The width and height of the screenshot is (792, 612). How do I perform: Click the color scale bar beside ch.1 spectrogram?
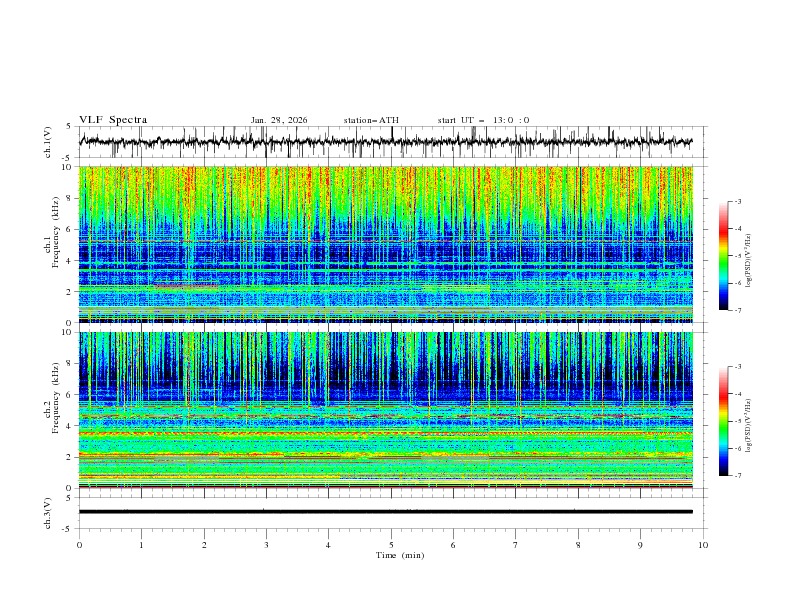pyautogui.click(x=724, y=256)
